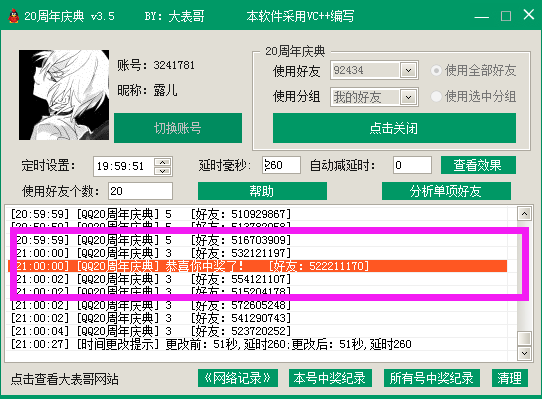
Task: Select log row with friend 516703909
Action: (x=258, y=240)
